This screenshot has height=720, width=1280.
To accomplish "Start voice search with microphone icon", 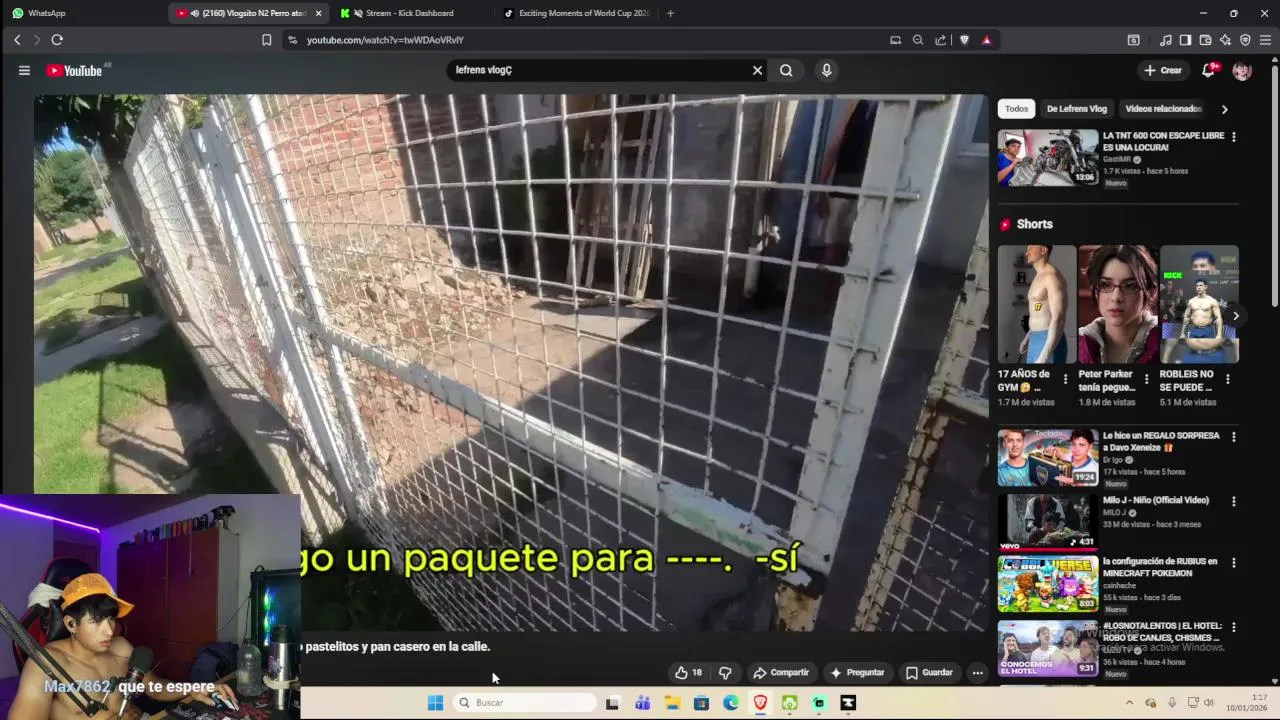I will point(826,70).
